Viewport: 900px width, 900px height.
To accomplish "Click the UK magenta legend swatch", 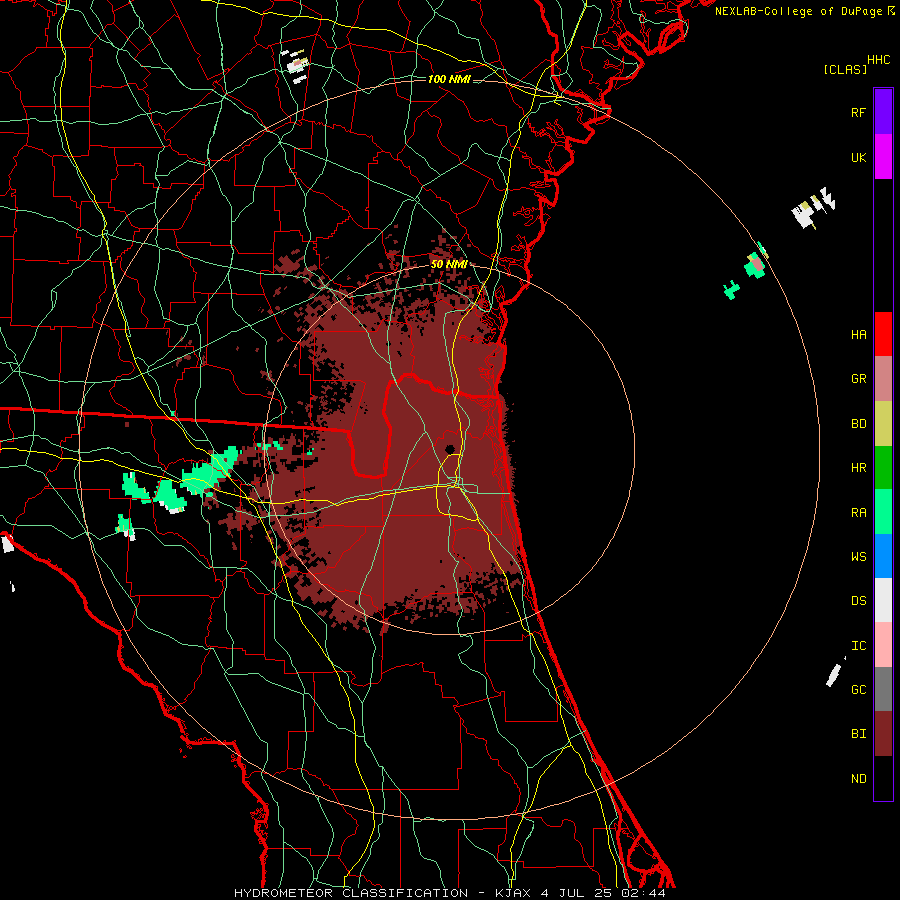I will pyautogui.click(x=883, y=157).
